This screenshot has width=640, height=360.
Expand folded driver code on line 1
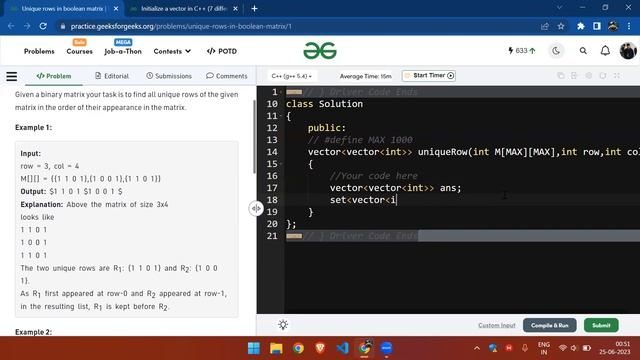click(294, 92)
